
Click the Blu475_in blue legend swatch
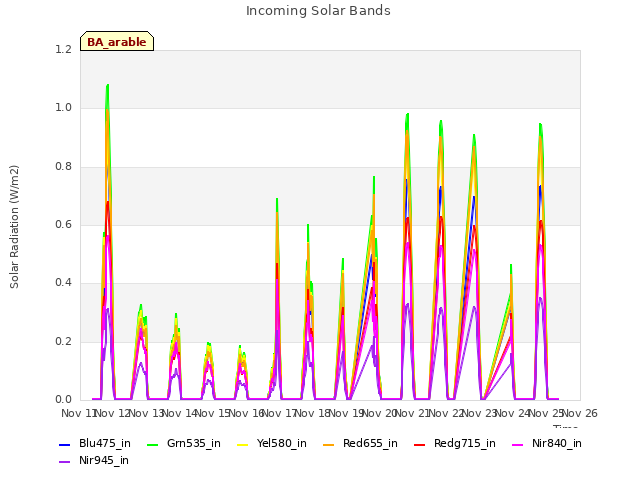click(64, 444)
